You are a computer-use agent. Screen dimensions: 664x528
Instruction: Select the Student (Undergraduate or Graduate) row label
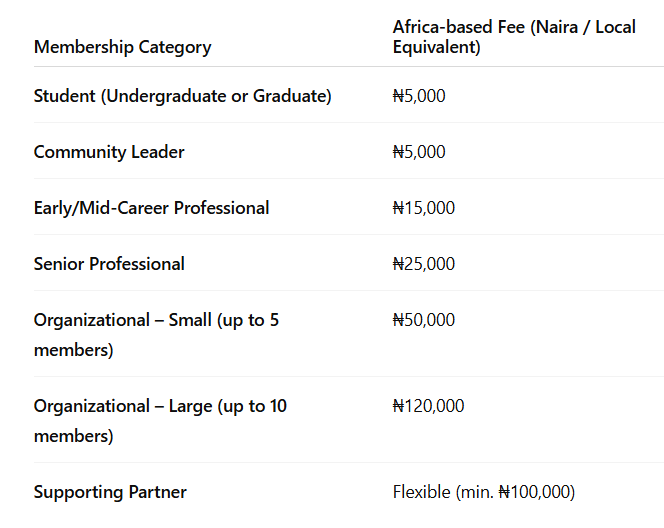(182, 96)
